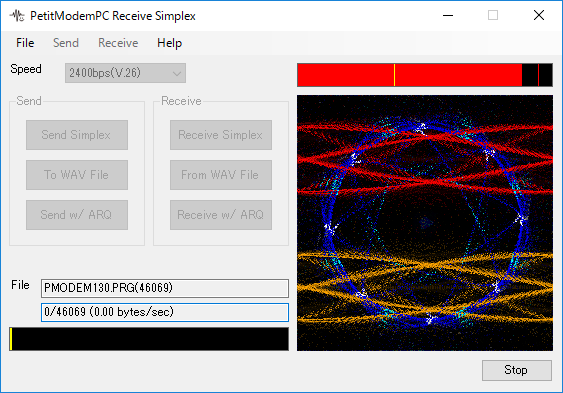Click the Send Simplex button
This screenshot has width=563, height=393.
(x=77, y=135)
